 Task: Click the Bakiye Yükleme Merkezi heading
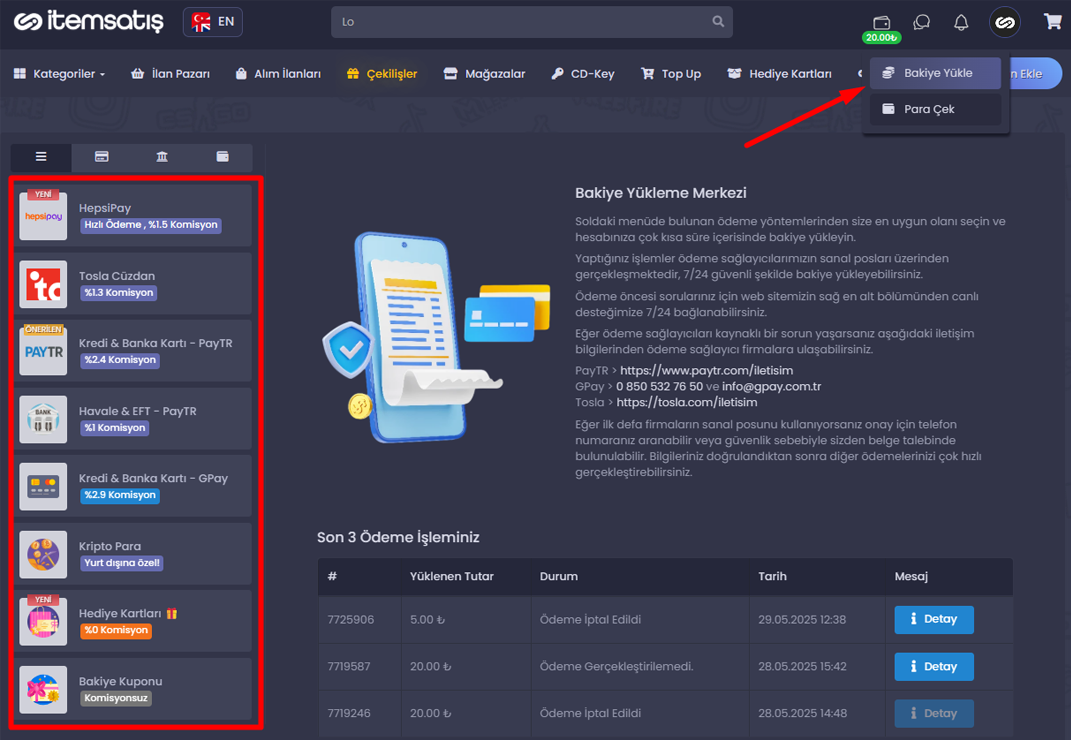pyautogui.click(x=660, y=193)
